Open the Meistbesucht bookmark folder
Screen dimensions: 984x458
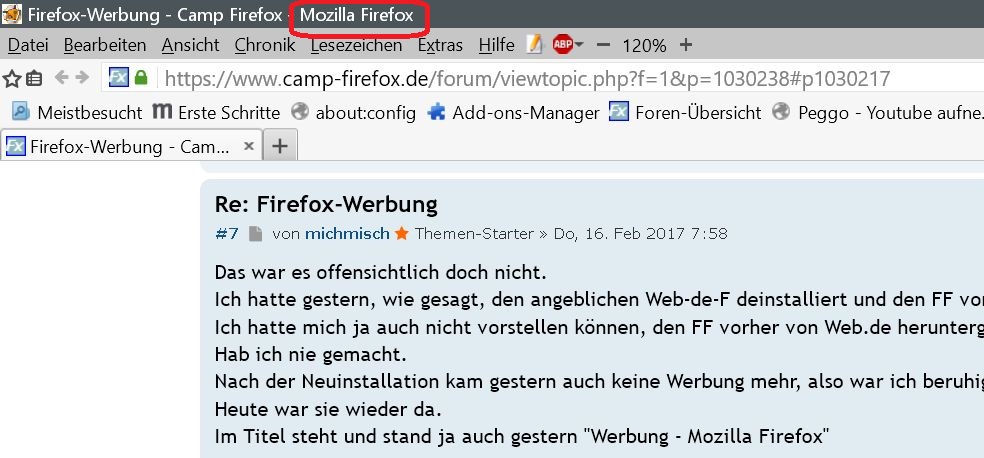click(x=77, y=112)
